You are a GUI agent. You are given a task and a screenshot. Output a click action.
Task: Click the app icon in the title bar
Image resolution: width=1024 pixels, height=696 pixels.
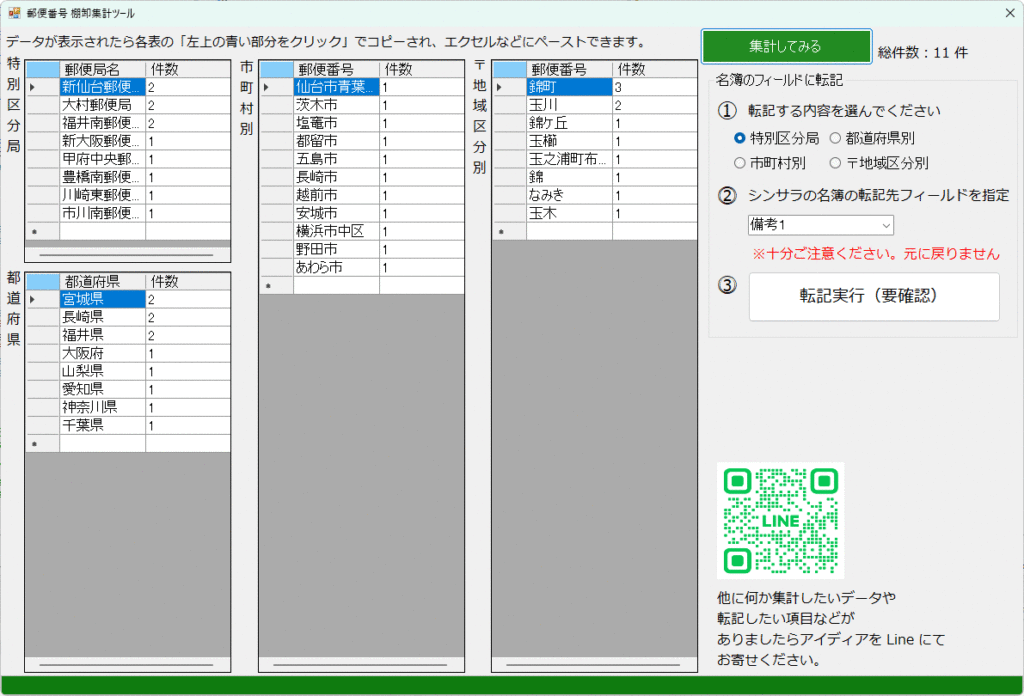click(15, 13)
